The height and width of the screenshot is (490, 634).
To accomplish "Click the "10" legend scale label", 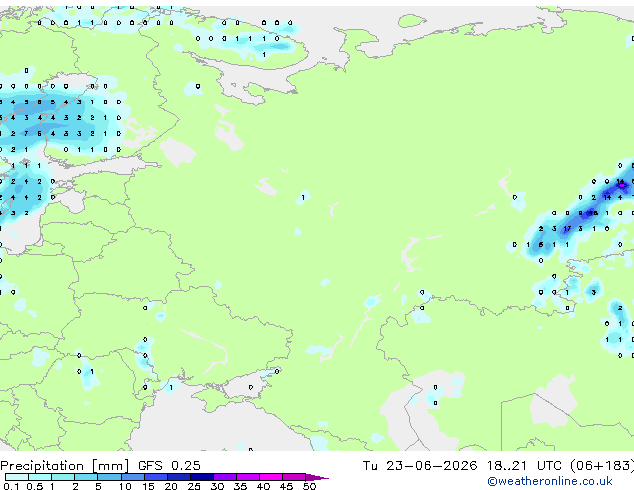I will (x=125, y=486).
